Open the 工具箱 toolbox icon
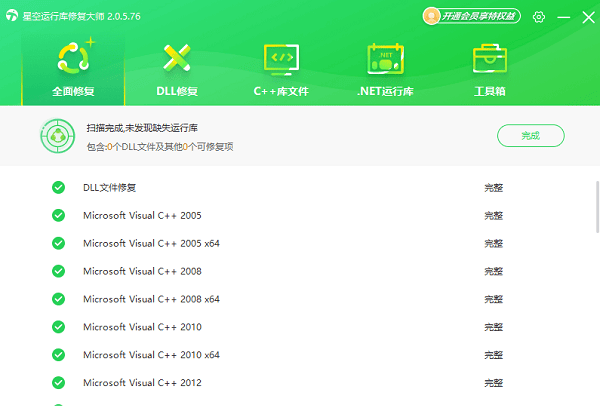Viewport: 600px width, 411px height. coord(489,59)
